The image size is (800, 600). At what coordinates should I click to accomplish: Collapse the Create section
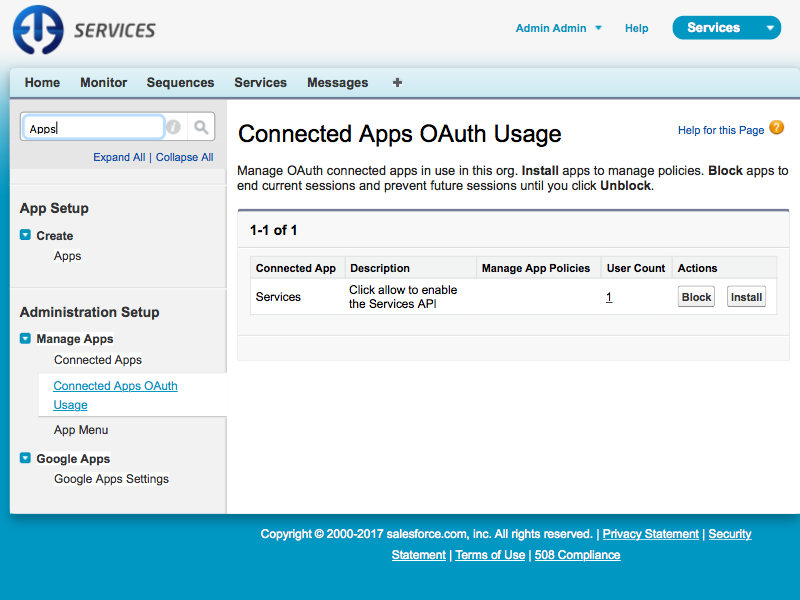pyautogui.click(x=25, y=235)
